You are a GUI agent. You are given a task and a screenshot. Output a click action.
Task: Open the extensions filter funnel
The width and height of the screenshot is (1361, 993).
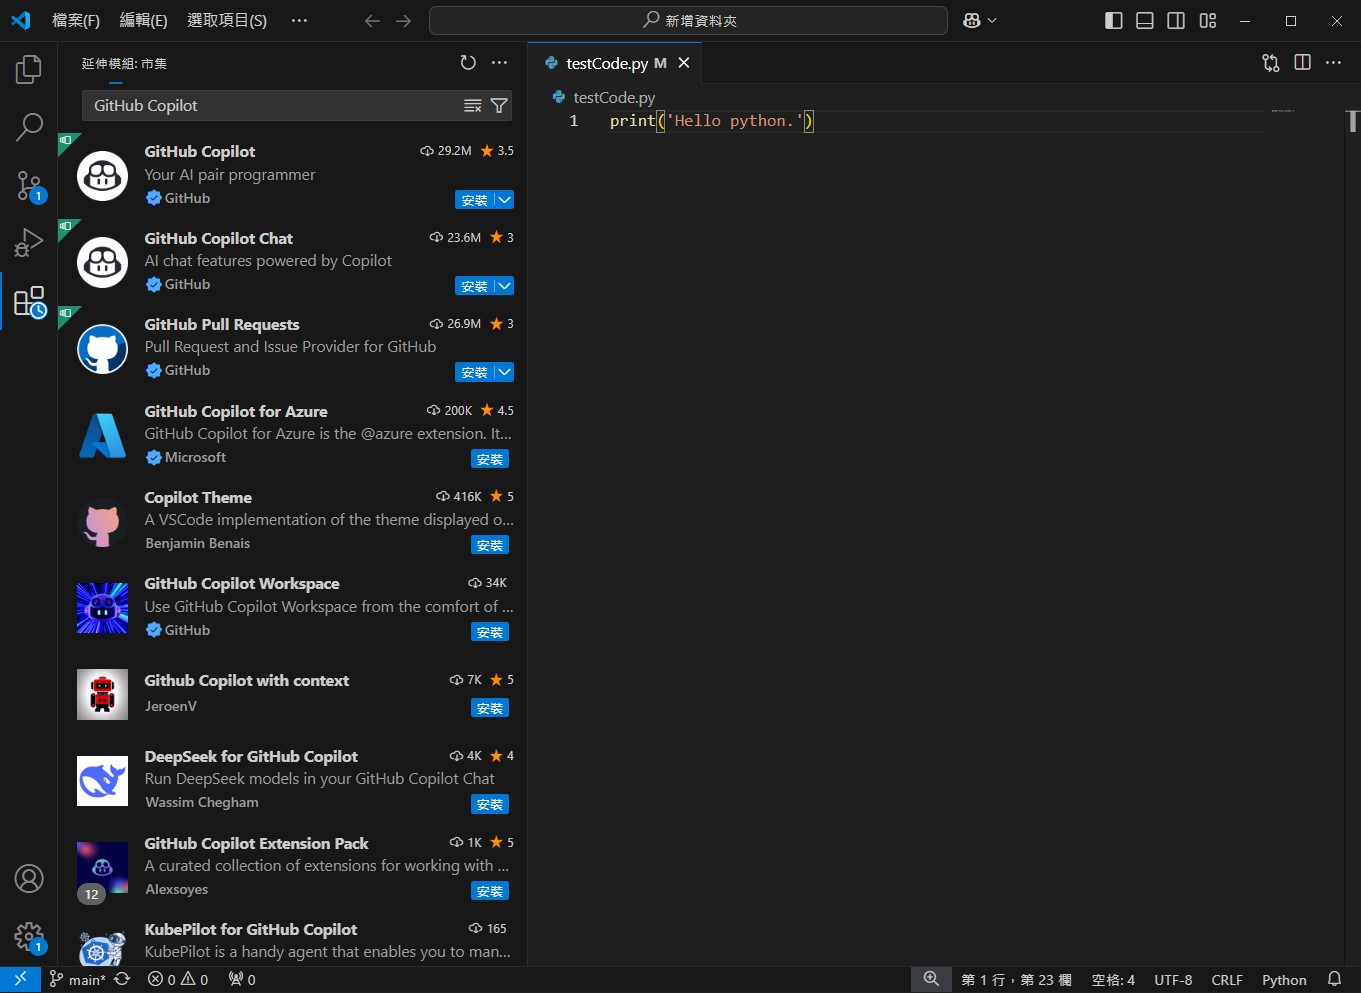[x=499, y=106]
